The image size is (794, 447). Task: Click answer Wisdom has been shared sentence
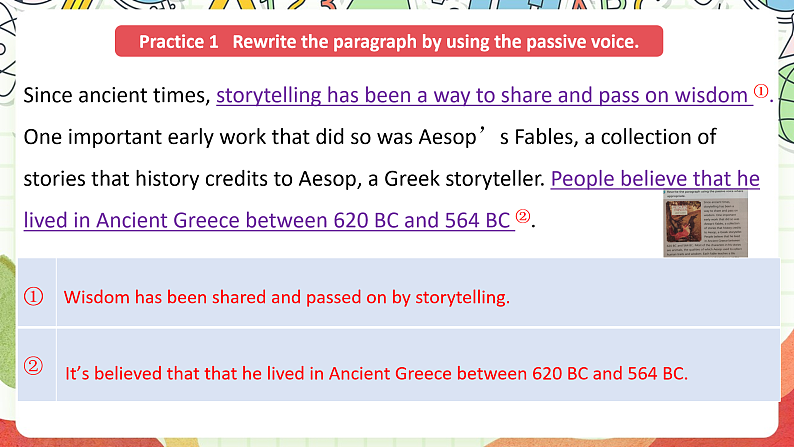pos(287,297)
